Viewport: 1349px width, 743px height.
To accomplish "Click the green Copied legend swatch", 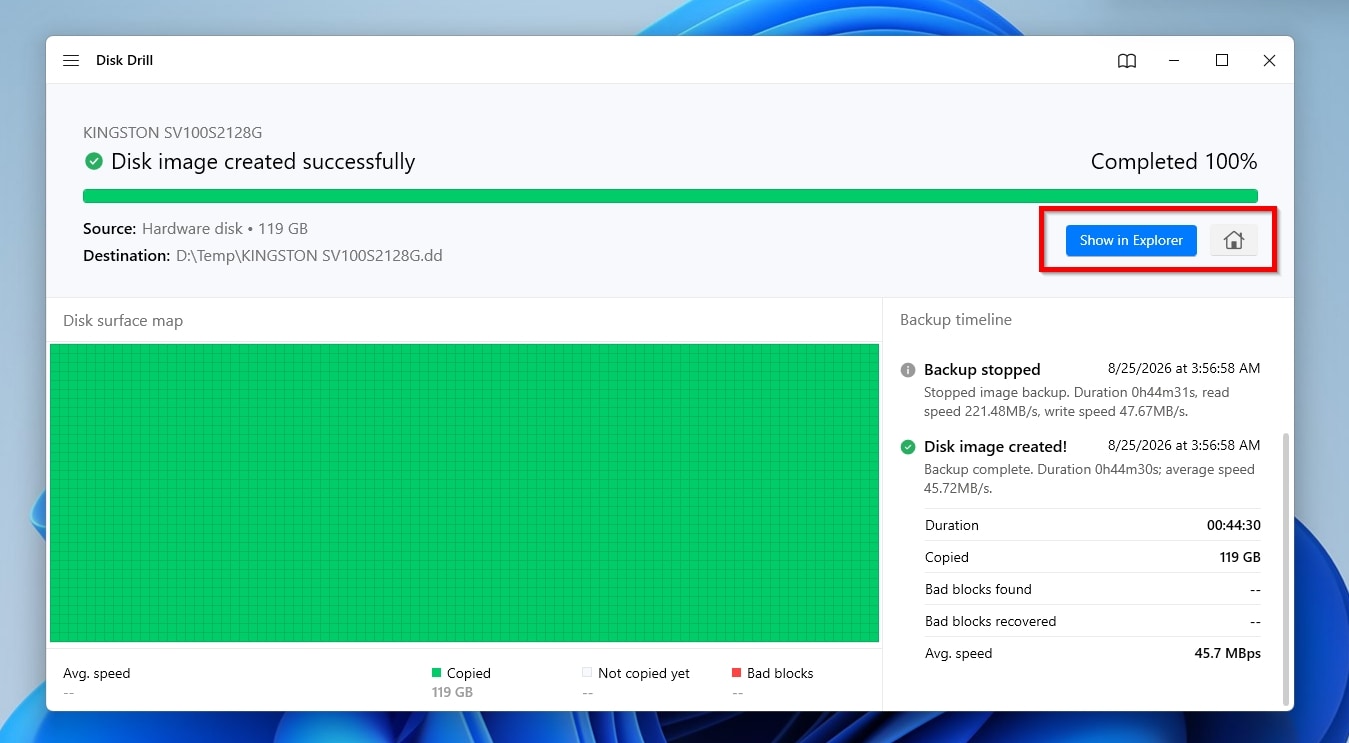I will [436, 673].
